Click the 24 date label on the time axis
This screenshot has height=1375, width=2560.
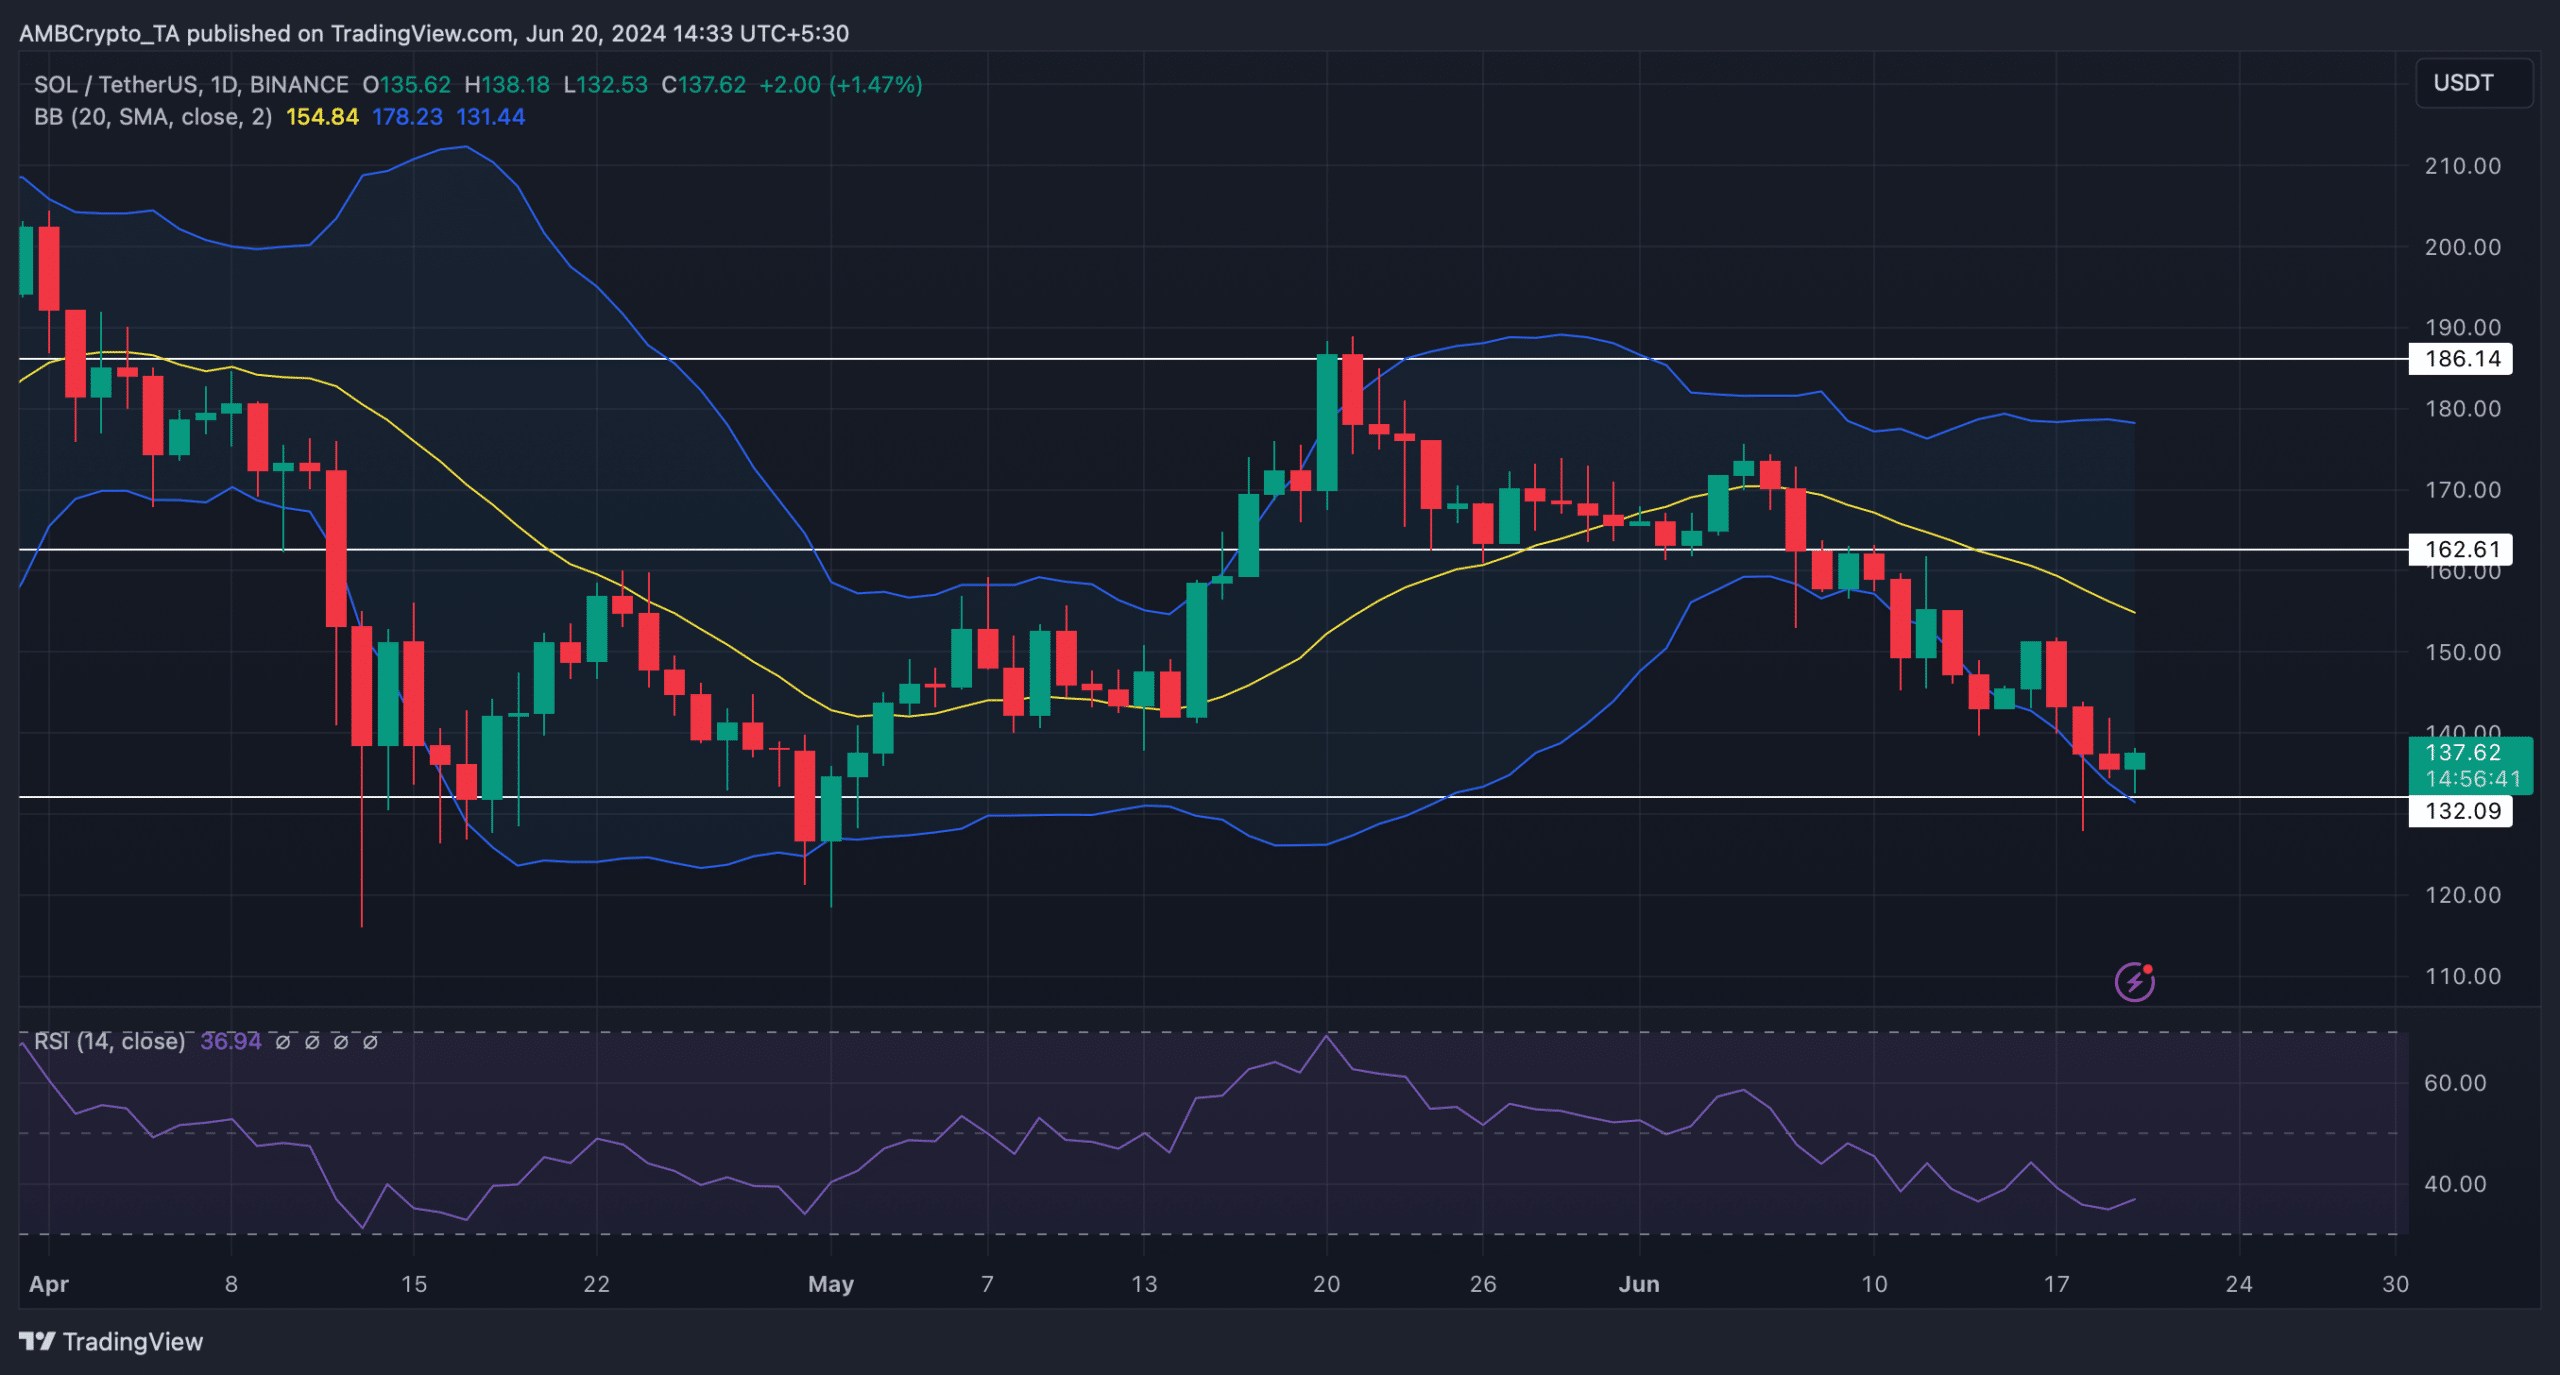pos(2238,1284)
